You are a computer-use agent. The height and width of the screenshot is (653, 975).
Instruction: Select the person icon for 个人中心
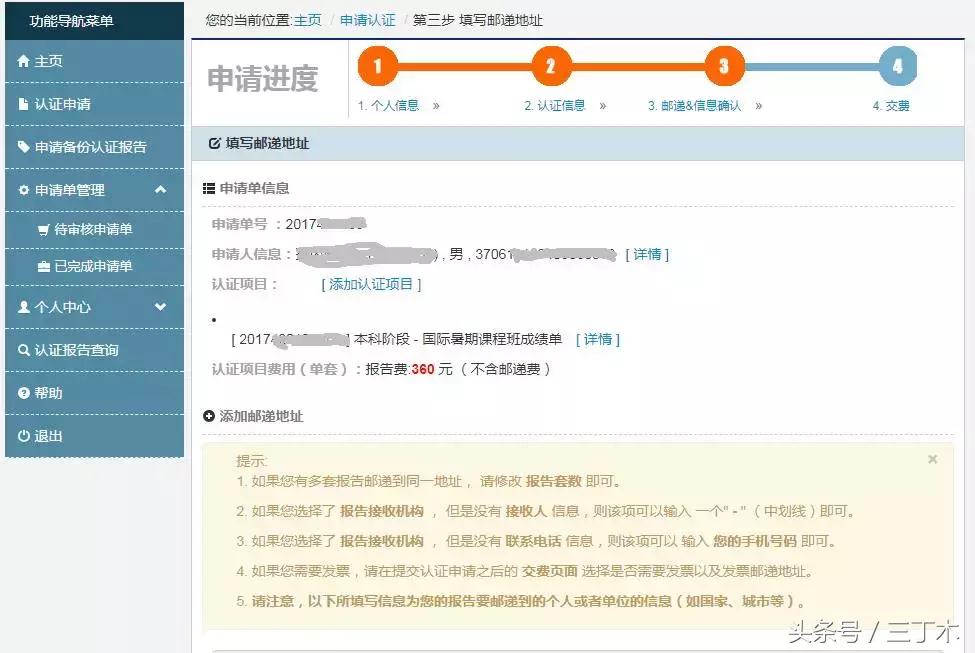(x=23, y=307)
